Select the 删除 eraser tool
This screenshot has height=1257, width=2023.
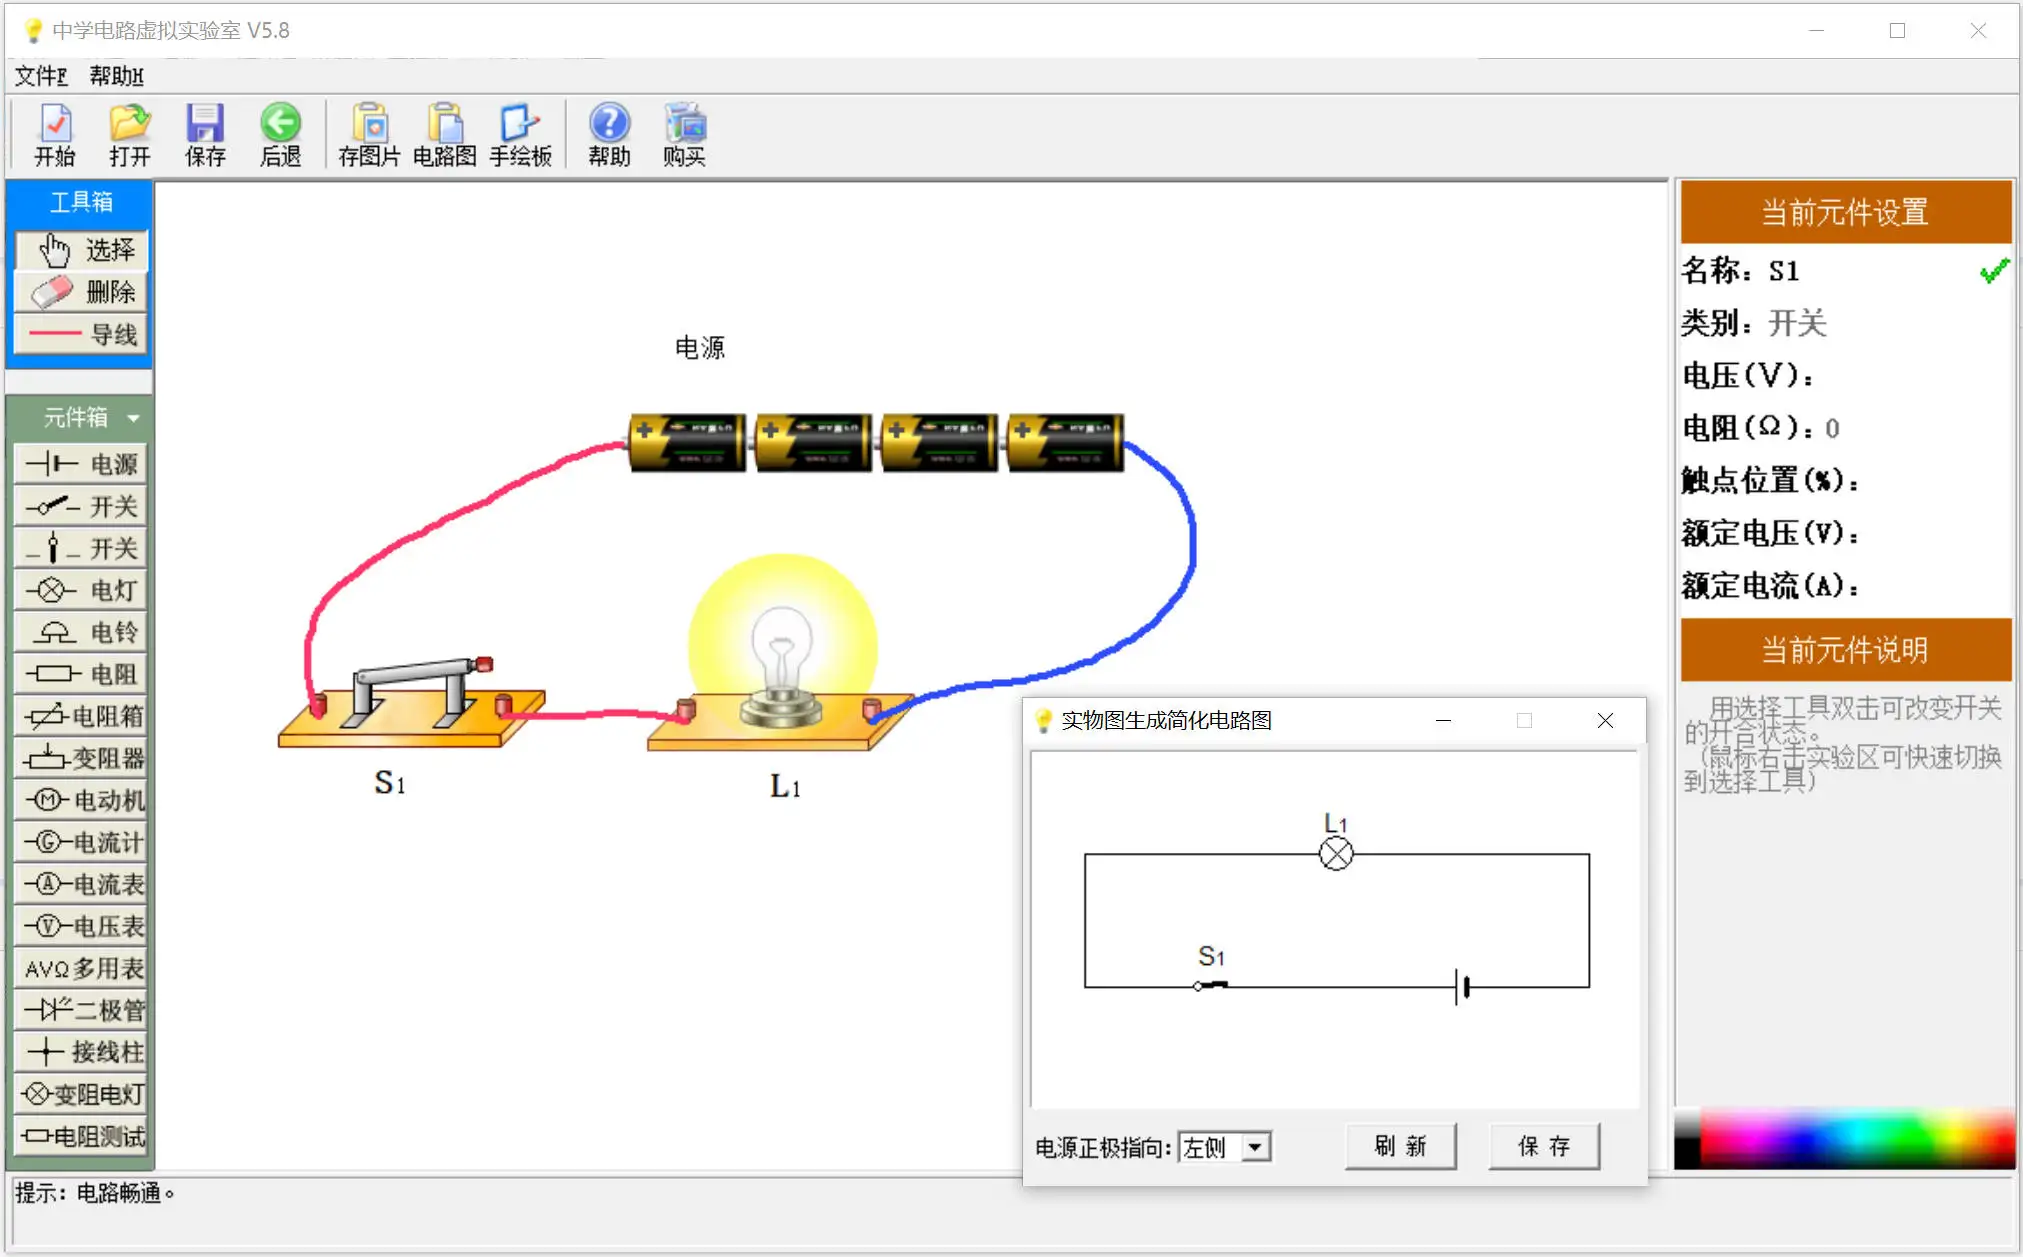click(82, 292)
